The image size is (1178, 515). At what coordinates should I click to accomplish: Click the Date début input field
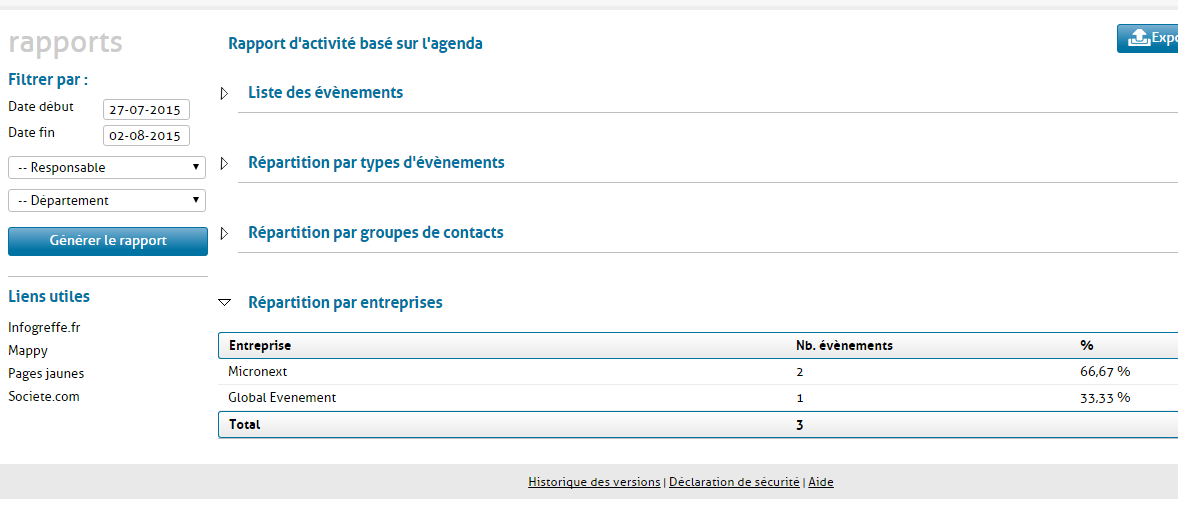146,110
